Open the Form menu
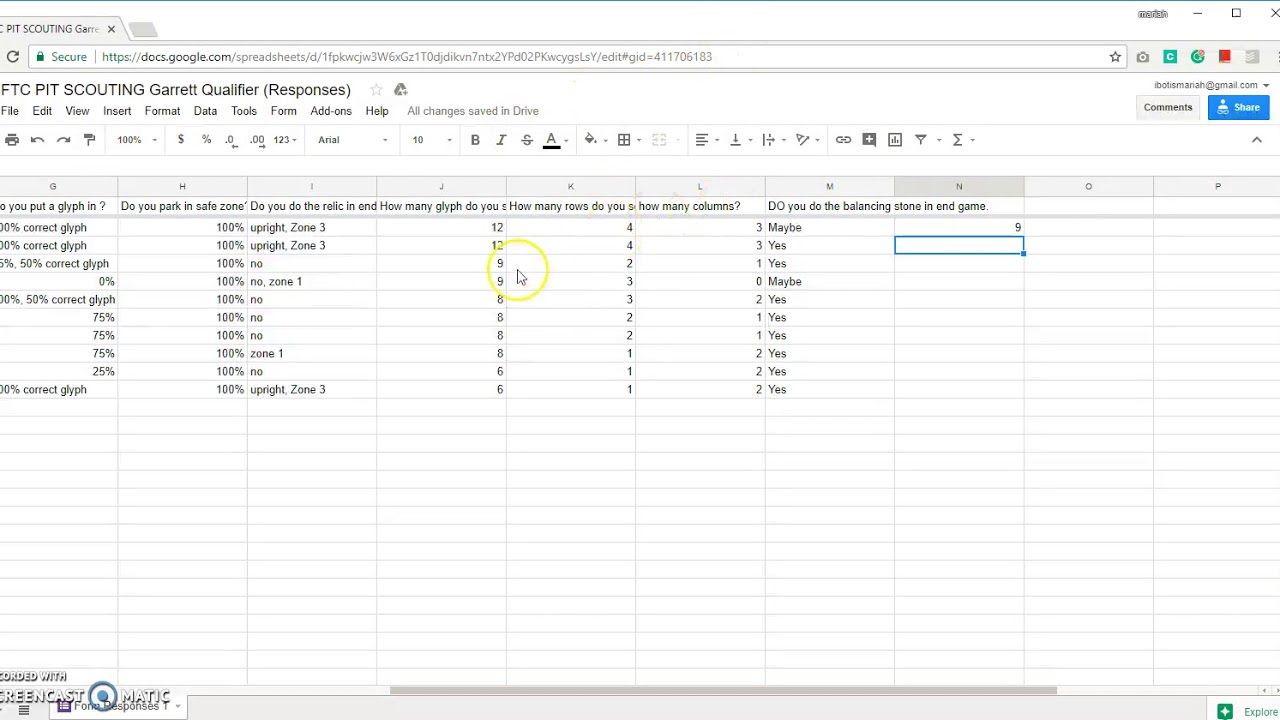Image resolution: width=1280 pixels, height=720 pixels. pos(283,111)
